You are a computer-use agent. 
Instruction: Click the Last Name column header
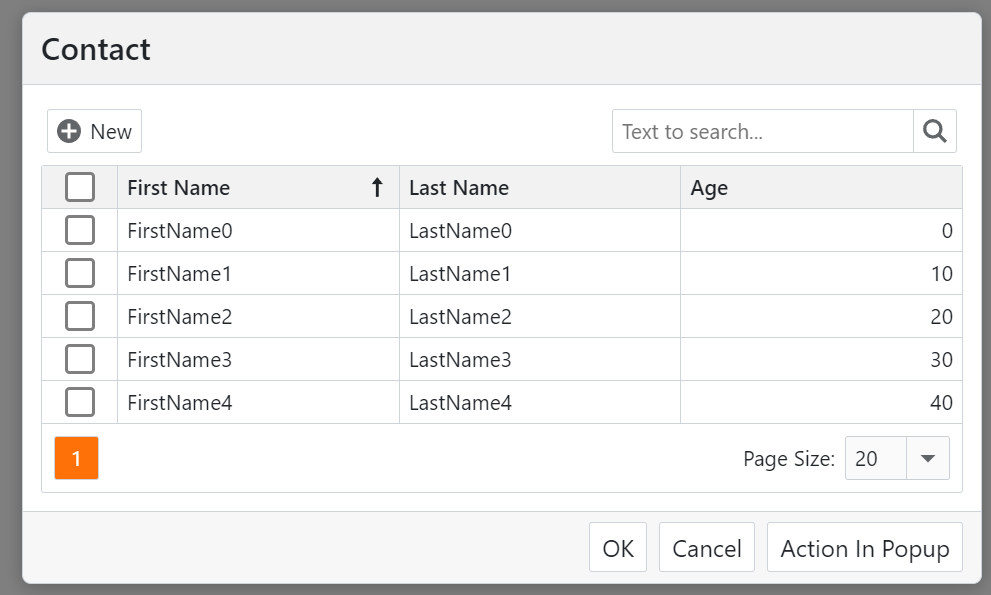[x=458, y=187]
